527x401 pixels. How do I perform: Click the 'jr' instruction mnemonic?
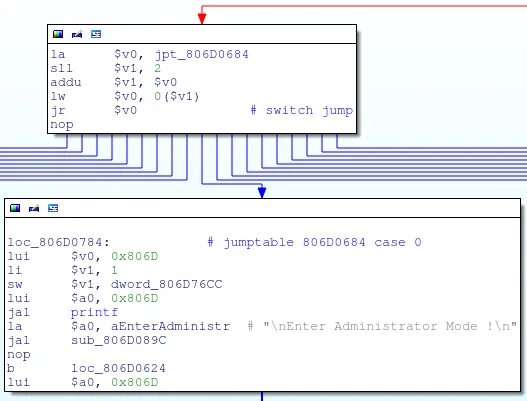pyautogui.click(x=58, y=111)
